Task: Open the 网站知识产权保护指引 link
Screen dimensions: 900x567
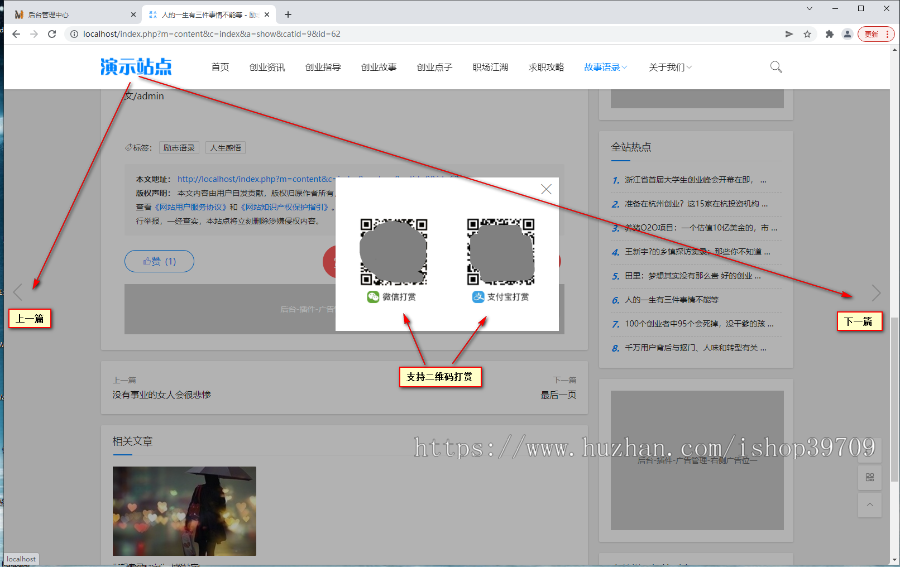Action: 285,207
